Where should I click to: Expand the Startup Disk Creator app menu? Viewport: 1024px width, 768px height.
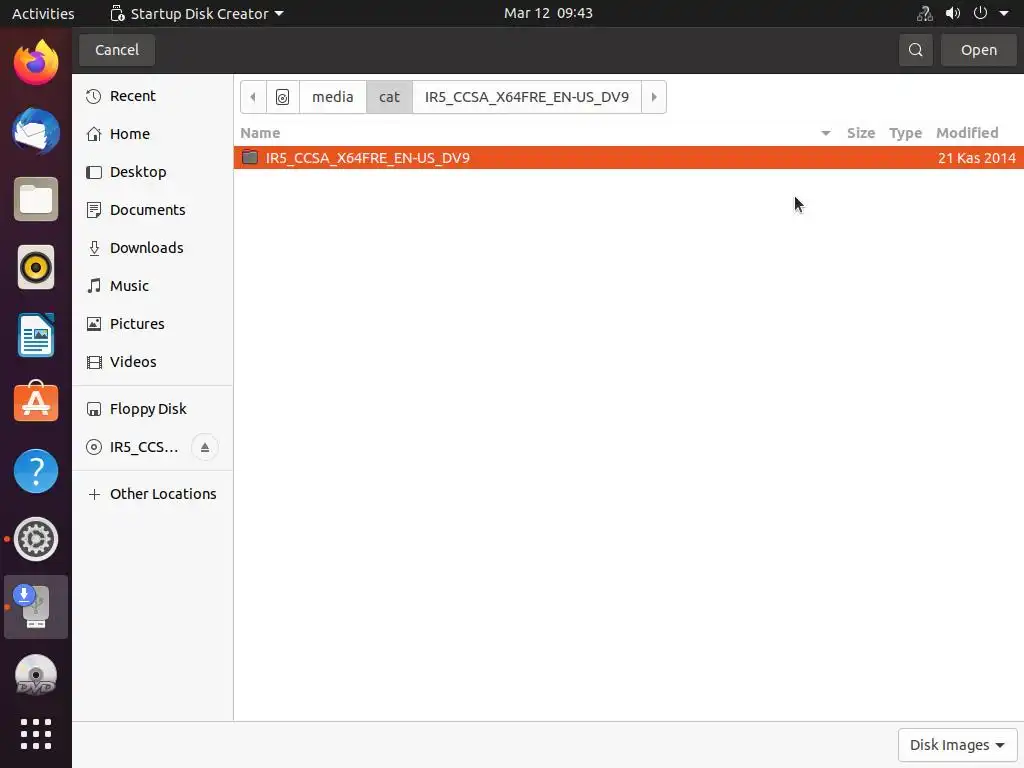click(197, 13)
